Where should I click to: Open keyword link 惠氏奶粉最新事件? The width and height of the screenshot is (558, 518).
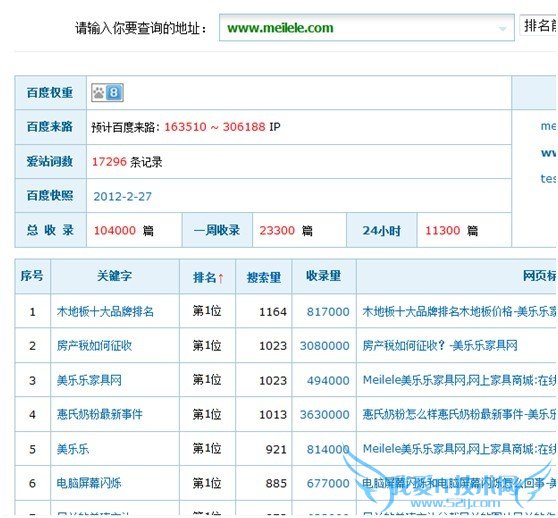[x=100, y=414]
